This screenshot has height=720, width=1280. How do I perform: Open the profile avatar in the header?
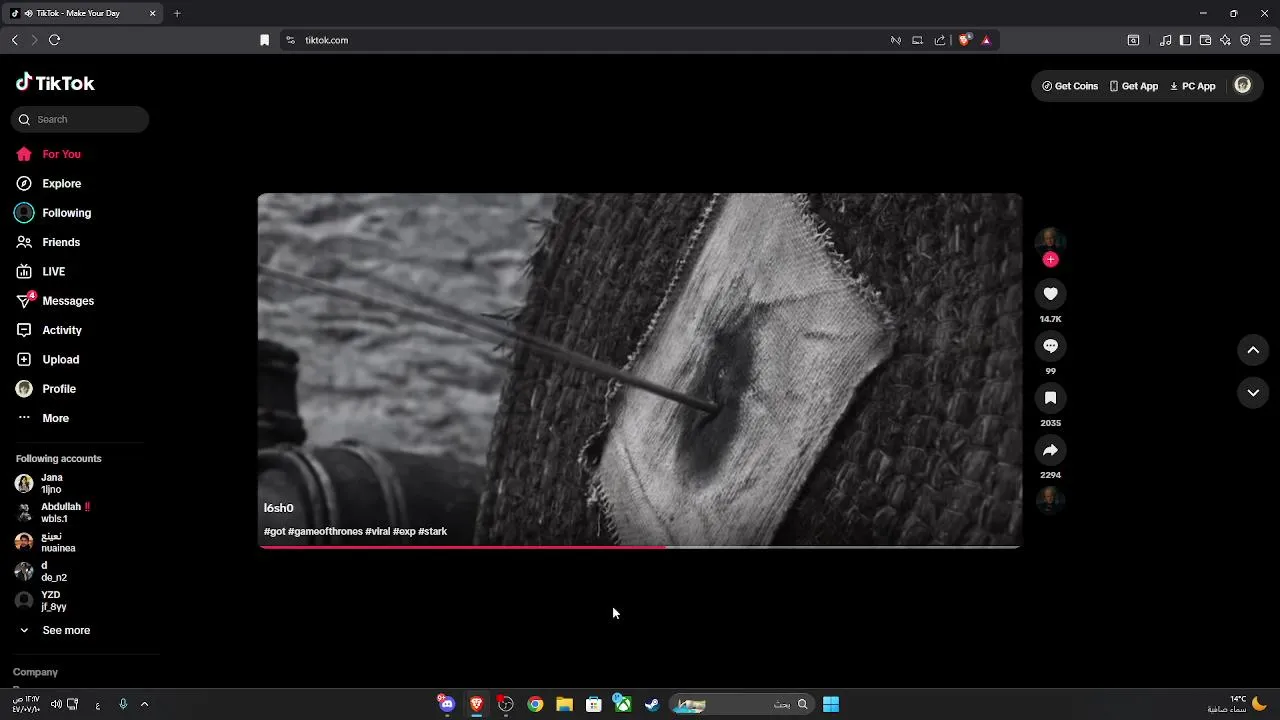click(1243, 85)
